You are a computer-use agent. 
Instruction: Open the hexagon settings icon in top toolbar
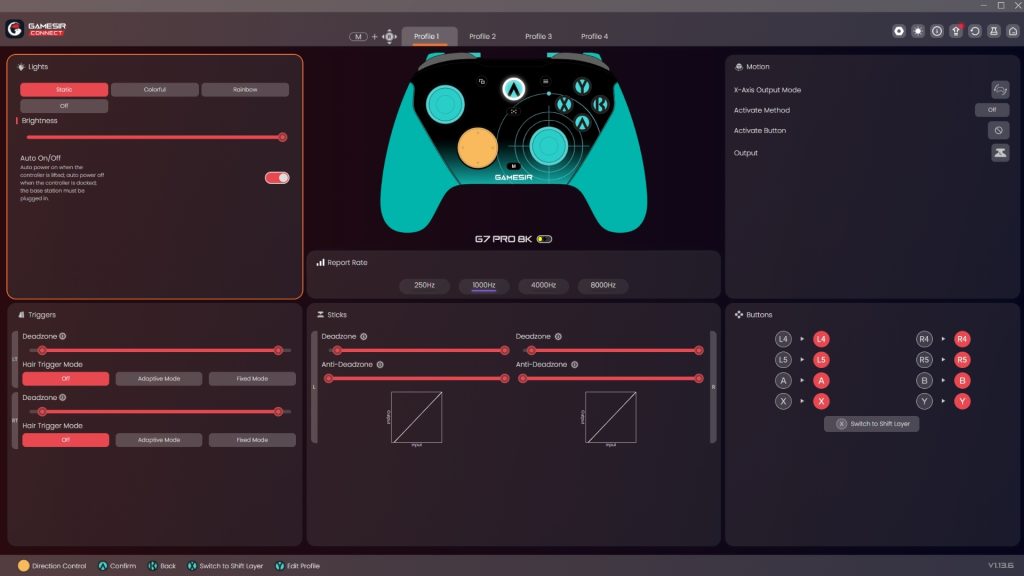pos(899,31)
